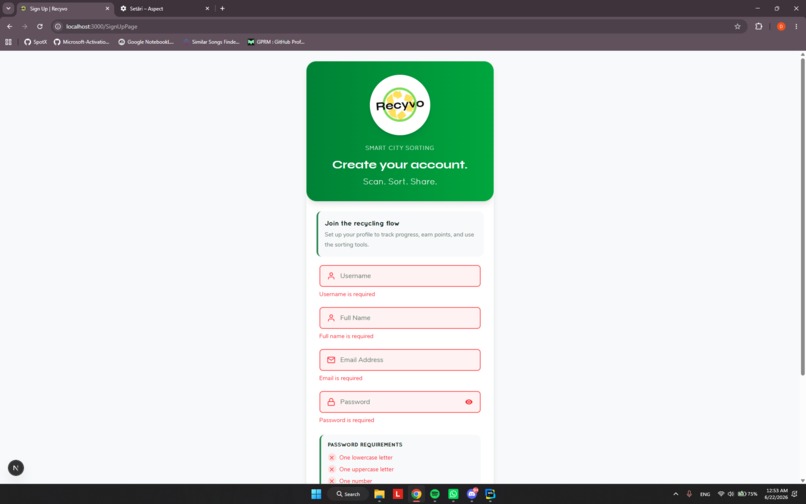The width and height of the screenshot is (806, 504).
Task: Click the X icon beside One lowercase letter
Action: 332,458
